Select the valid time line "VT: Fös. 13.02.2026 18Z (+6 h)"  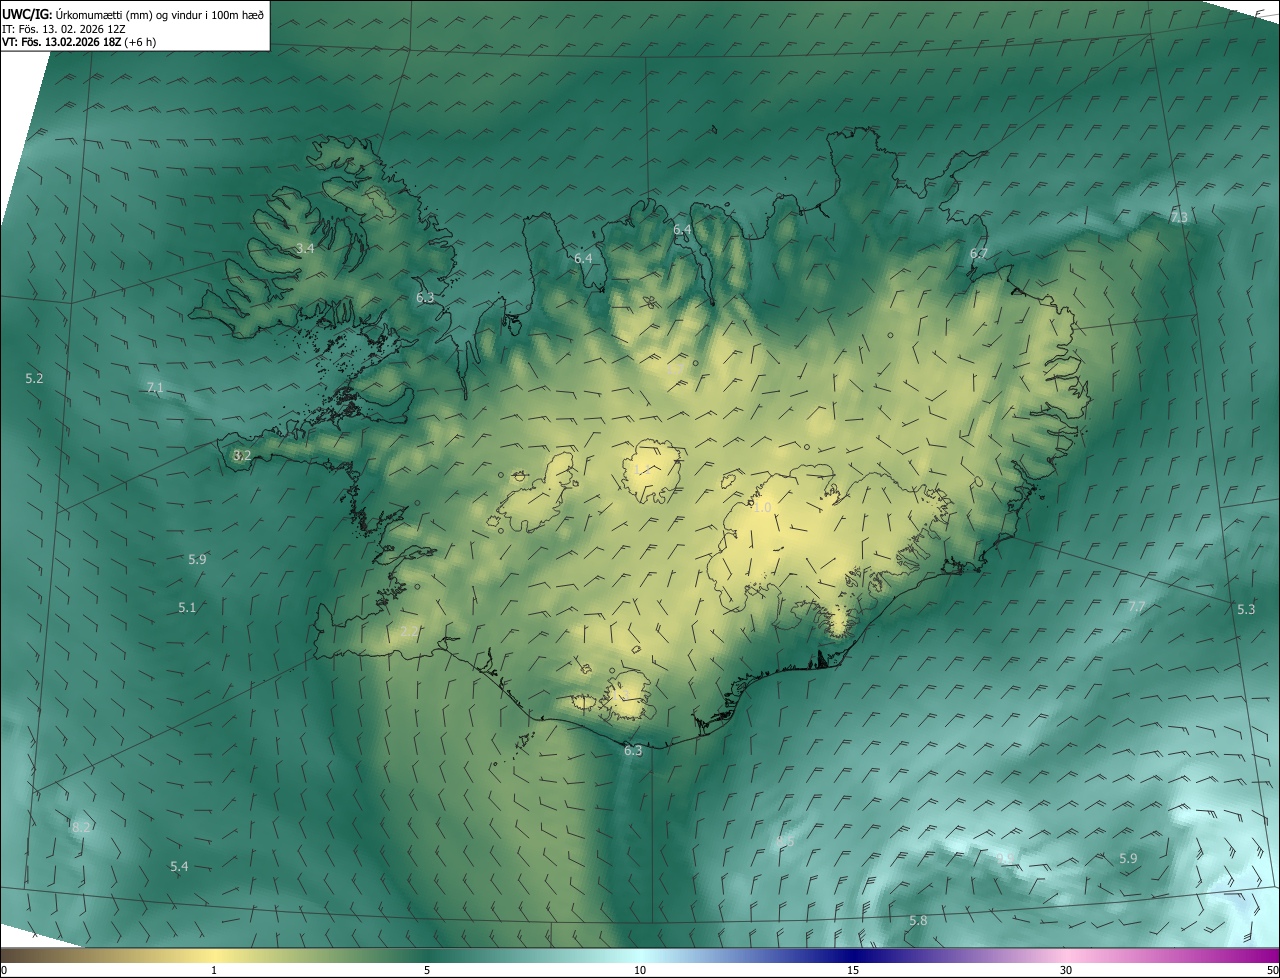(x=79, y=42)
